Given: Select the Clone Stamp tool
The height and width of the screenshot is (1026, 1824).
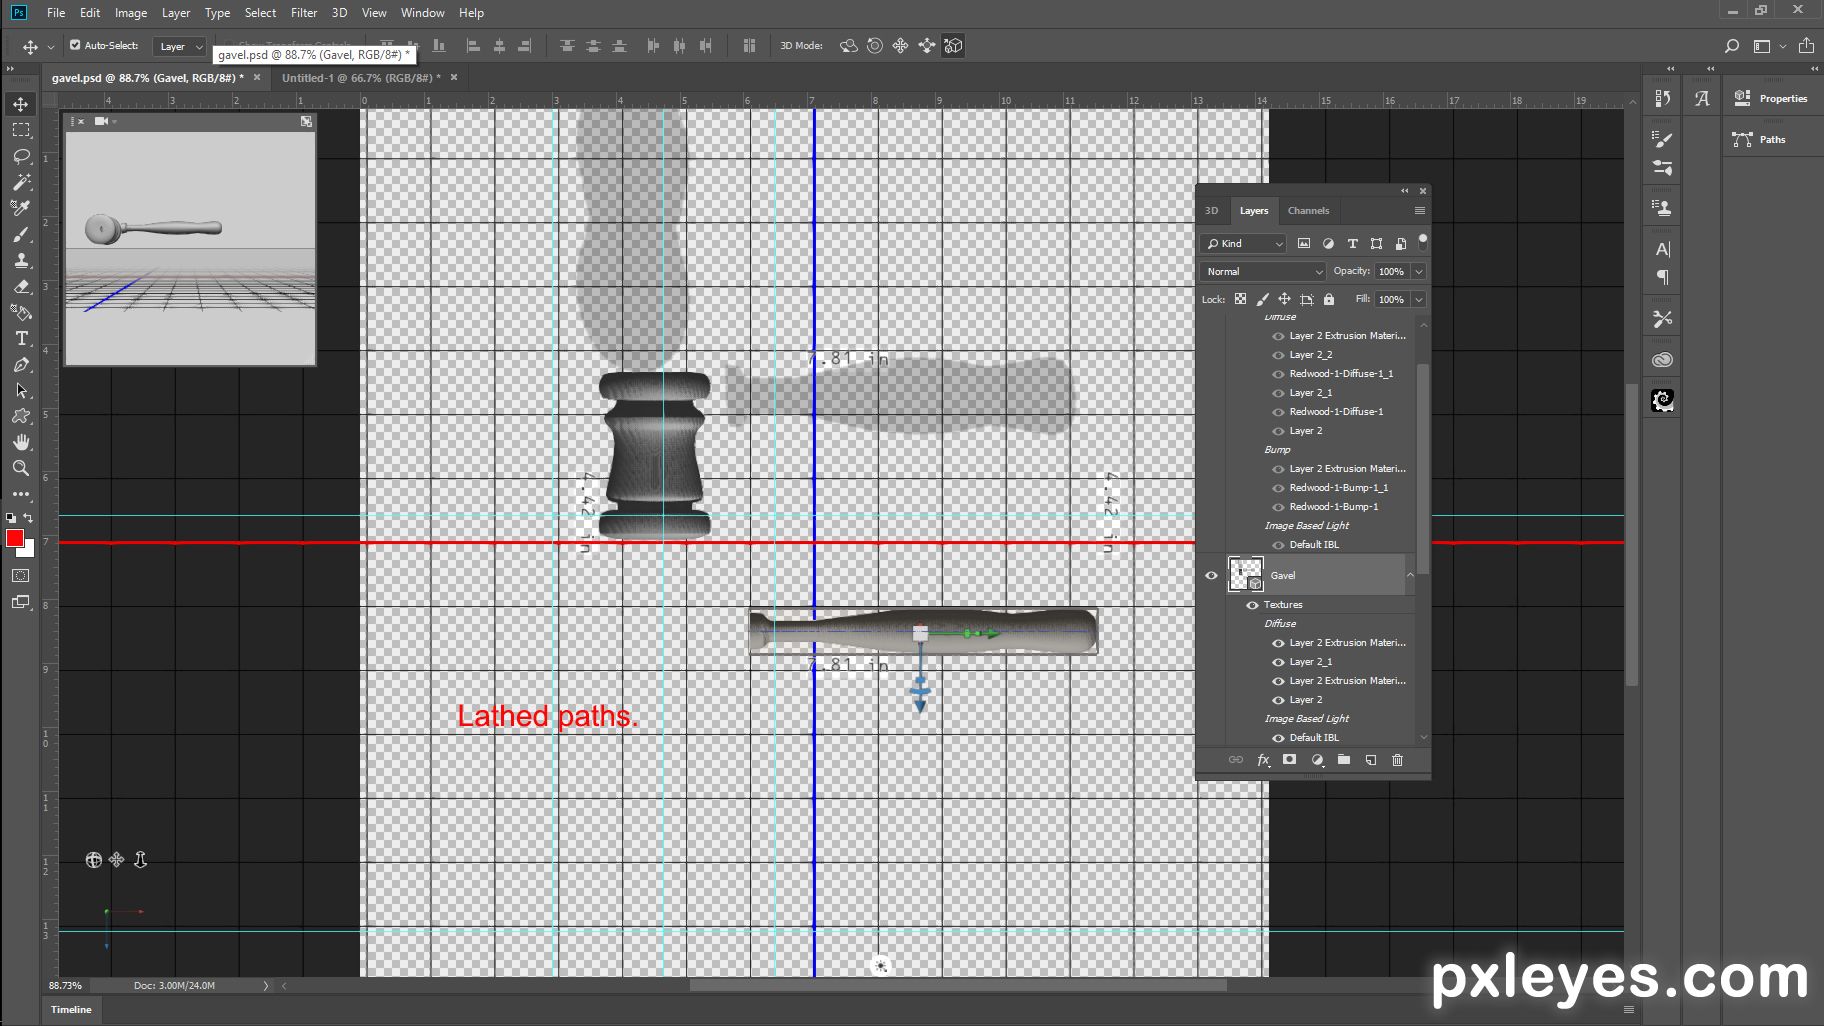Looking at the screenshot, I should coord(21,260).
